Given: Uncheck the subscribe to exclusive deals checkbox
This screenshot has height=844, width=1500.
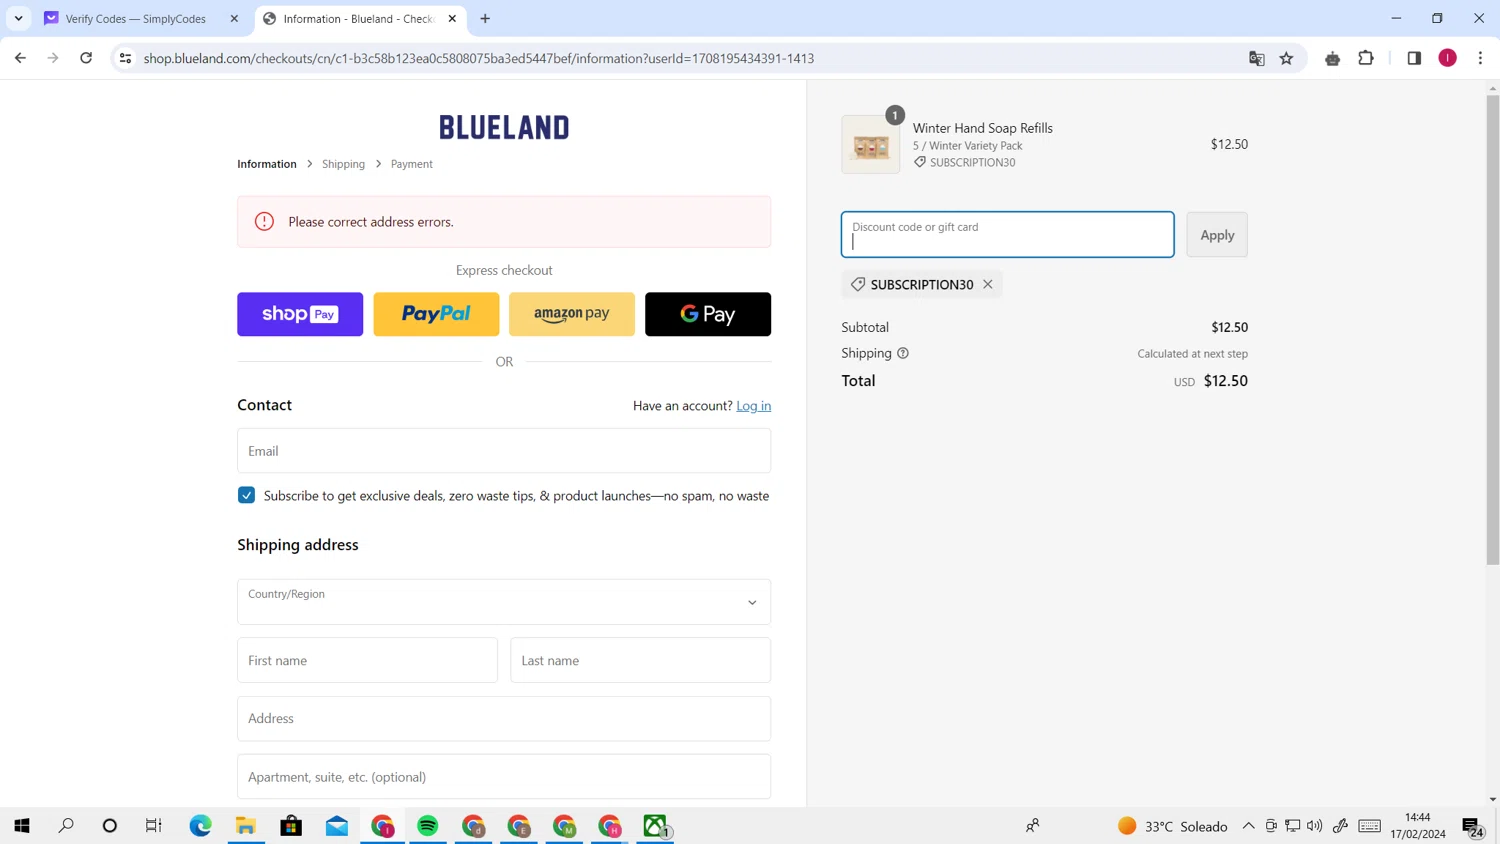Looking at the screenshot, I should tap(246, 495).
